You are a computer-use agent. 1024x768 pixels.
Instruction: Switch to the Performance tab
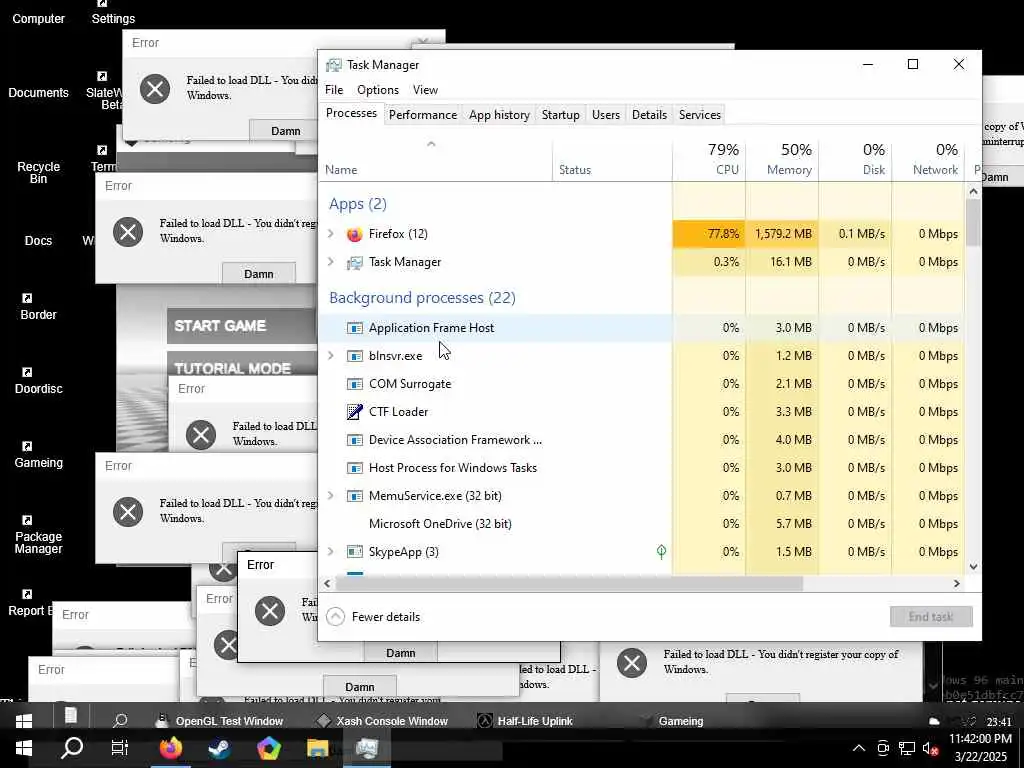pyautogui.click(x=423, y=115)
